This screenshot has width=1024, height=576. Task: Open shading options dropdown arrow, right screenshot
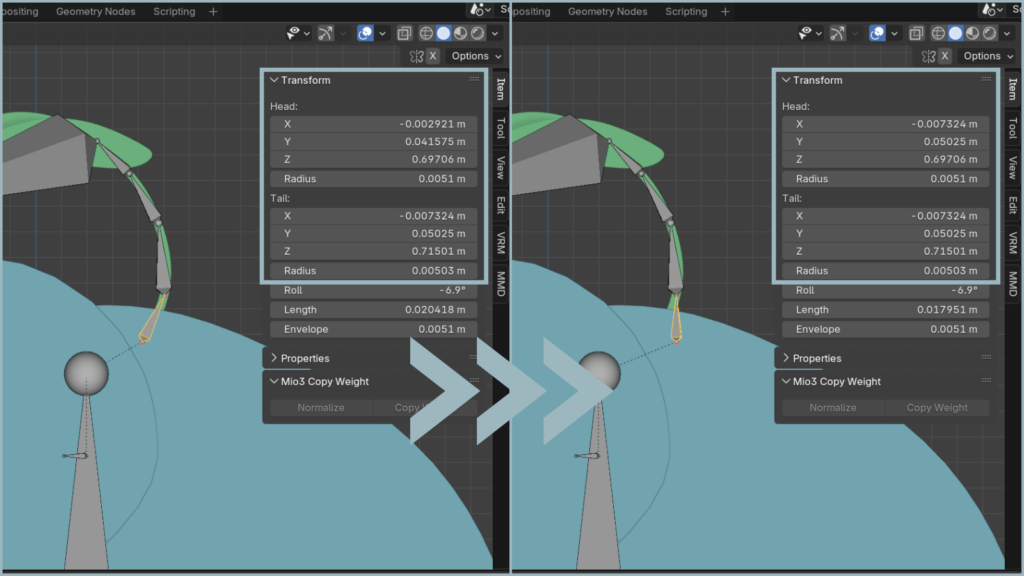pyautogui.click(x=1007, y=33)
